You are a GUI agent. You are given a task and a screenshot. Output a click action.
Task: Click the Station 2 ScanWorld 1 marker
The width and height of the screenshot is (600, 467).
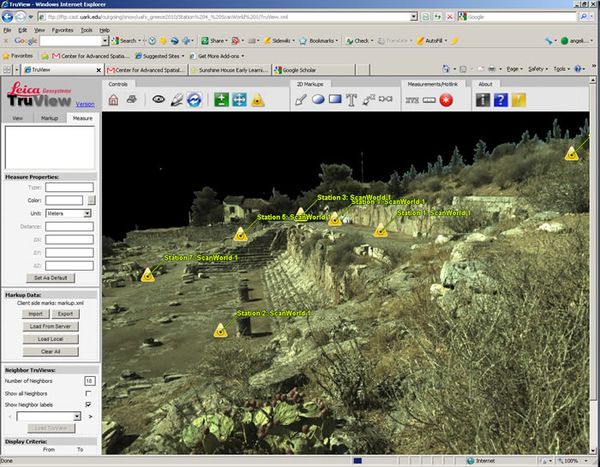pyautogui.click(x=218, y=328)
